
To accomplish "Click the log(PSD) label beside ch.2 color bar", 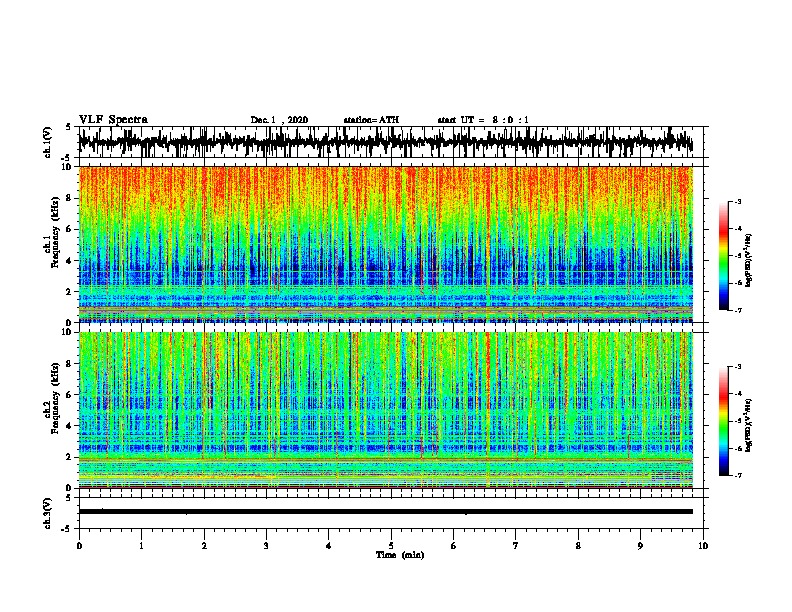I will point(749,425).
